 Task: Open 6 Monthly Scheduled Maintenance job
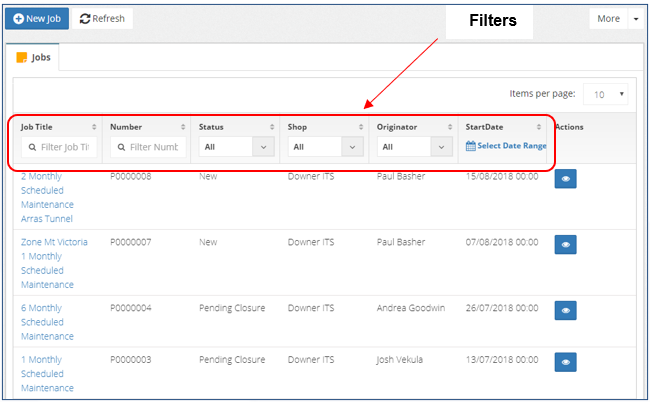tap(47, 322)
